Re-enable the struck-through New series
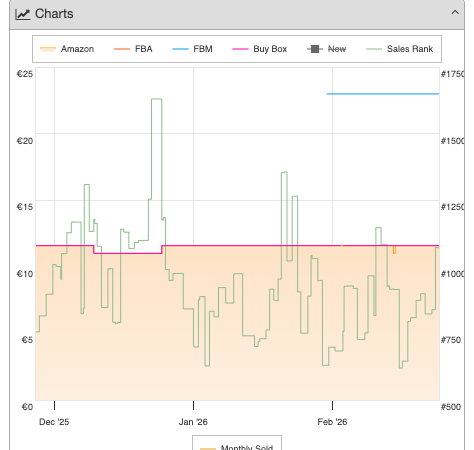Image resolution: width=474 pixels, height=450 pixels. [x=326, y=49]
